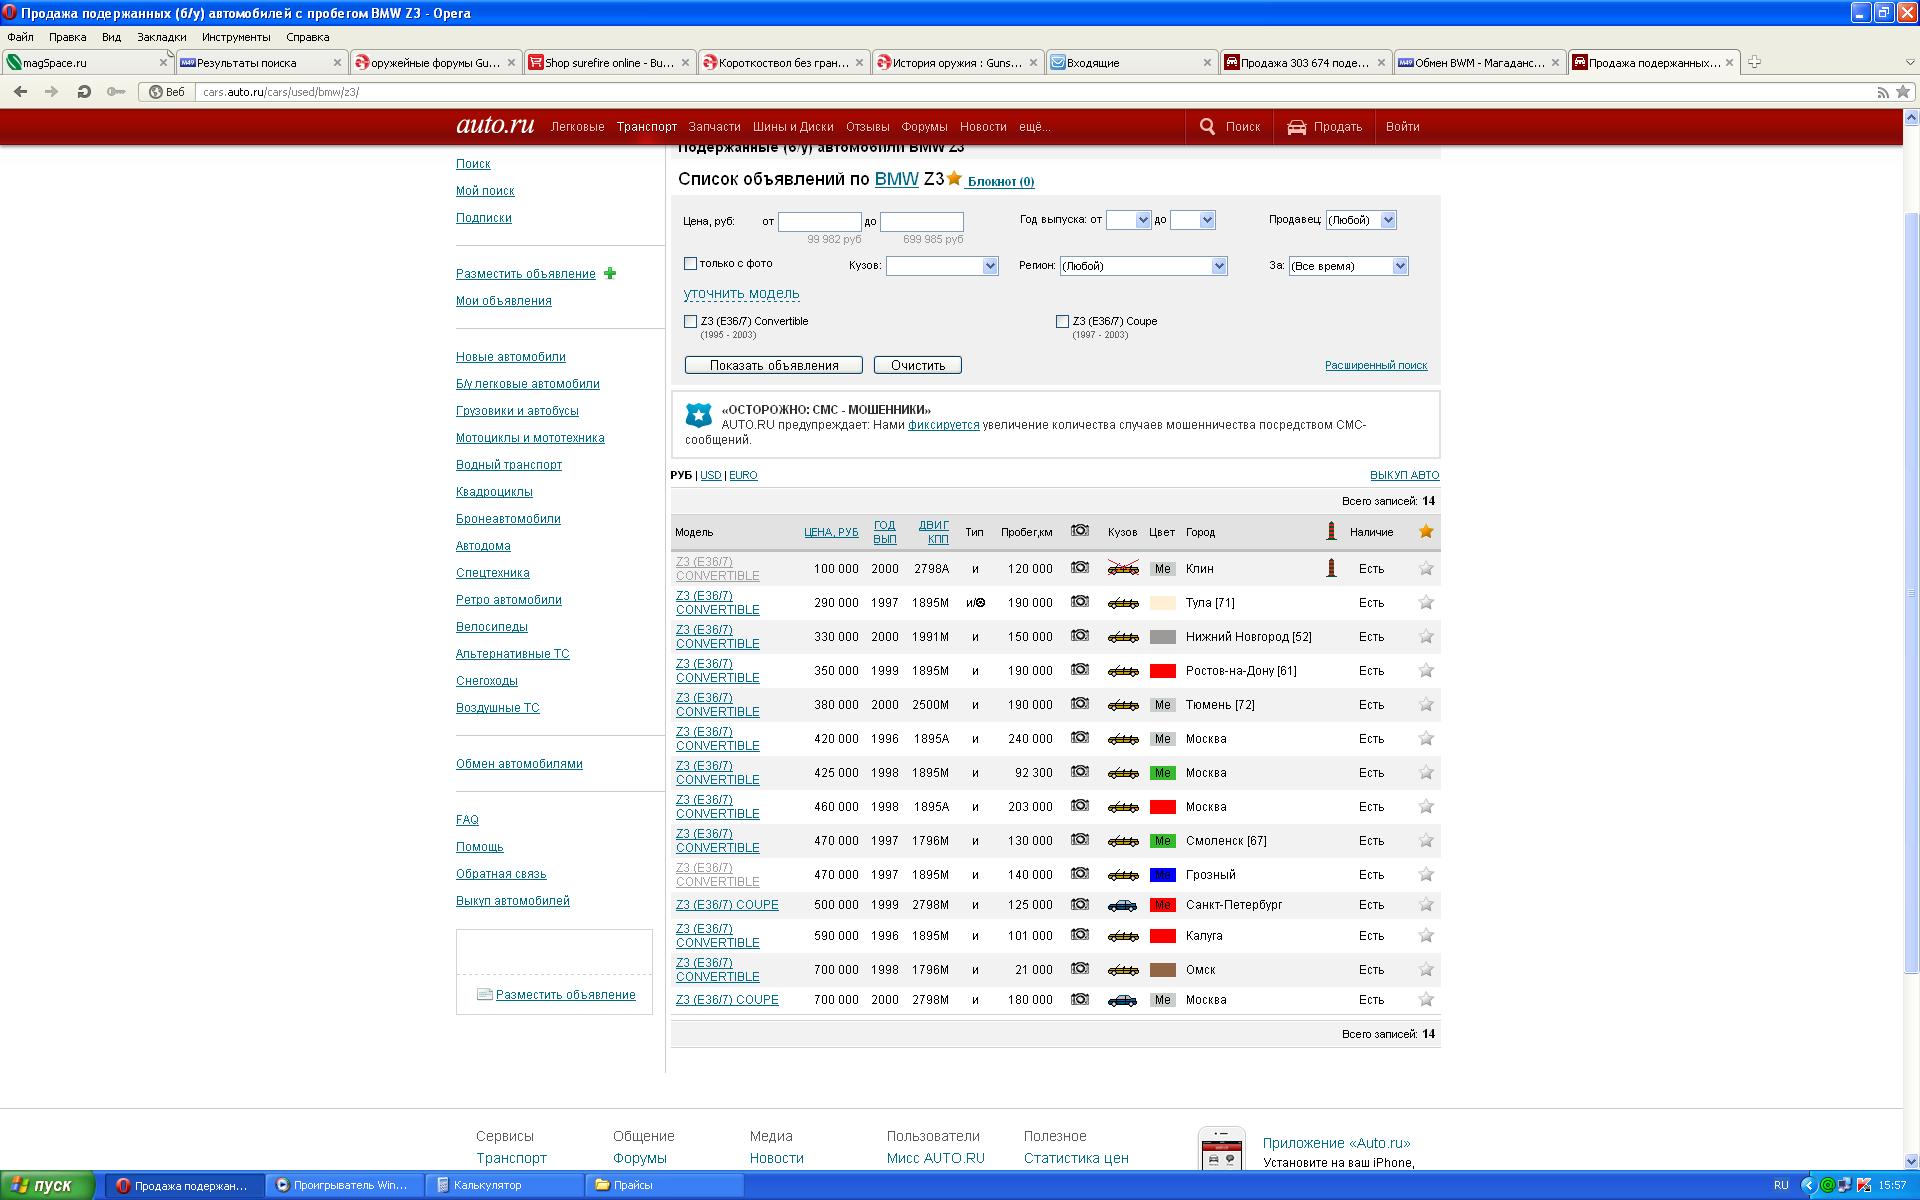The height and width of the screenshot is (1200, 1920).
Task: Bookmark page with address bar star icon
Action: click(1903, 92)
